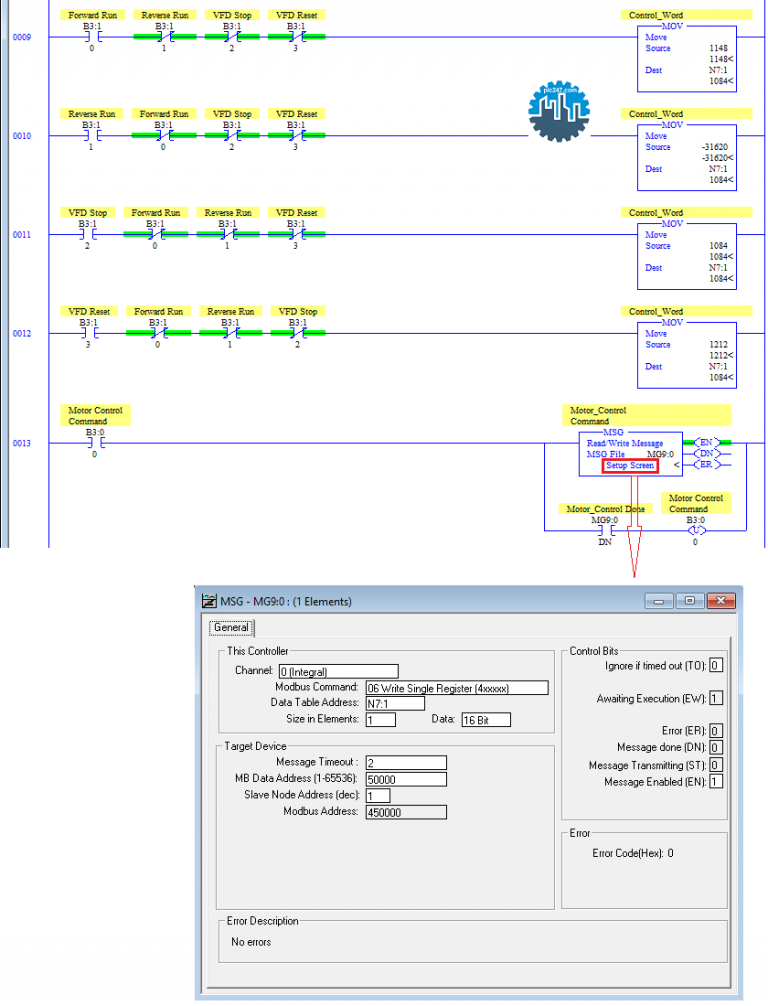Click the MSG block EN output
The width and height of the screenshot is (768, 1006).
[706, 443]
